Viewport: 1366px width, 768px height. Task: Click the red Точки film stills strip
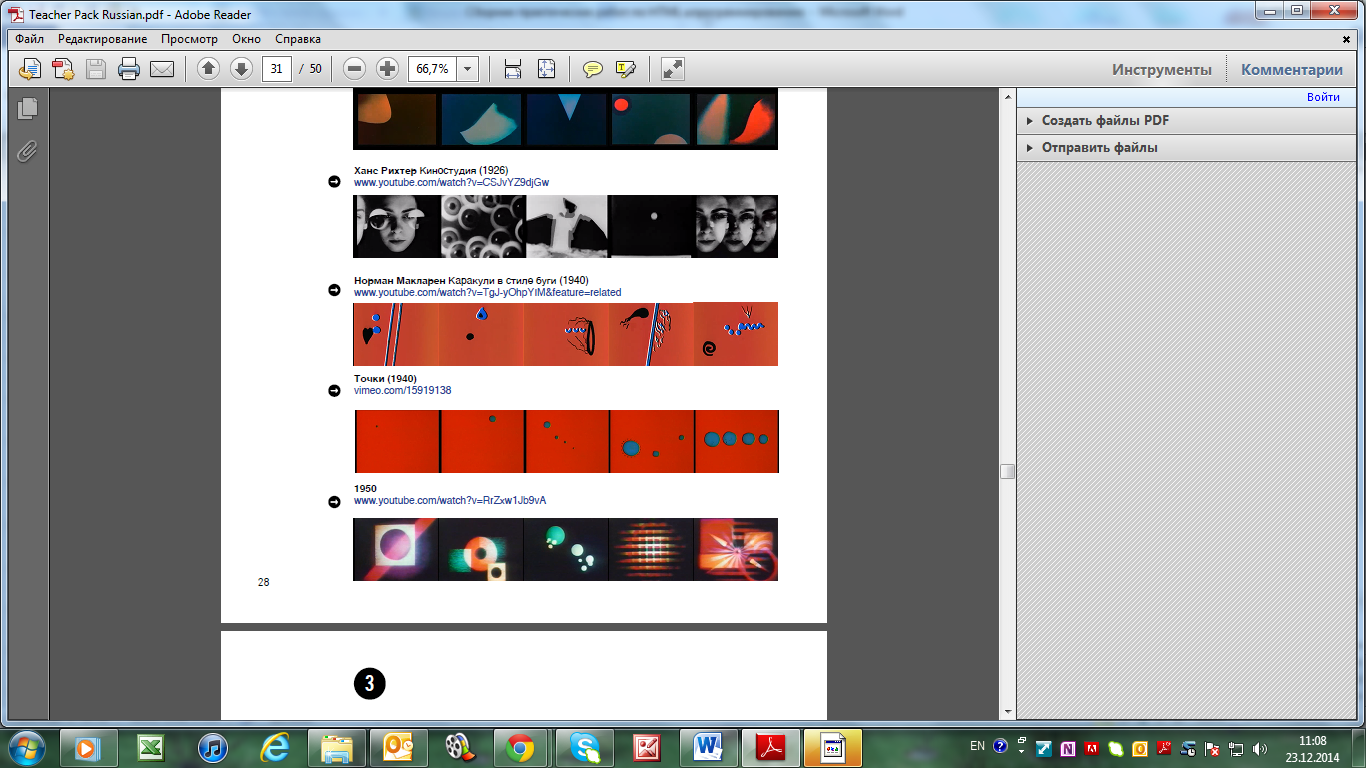(x=566, y=441)
